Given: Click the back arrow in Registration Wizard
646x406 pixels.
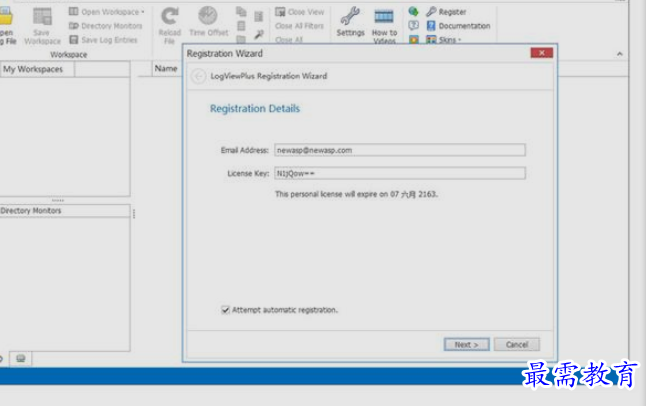Looking at the screenshot, I should (x=198, y=76).
